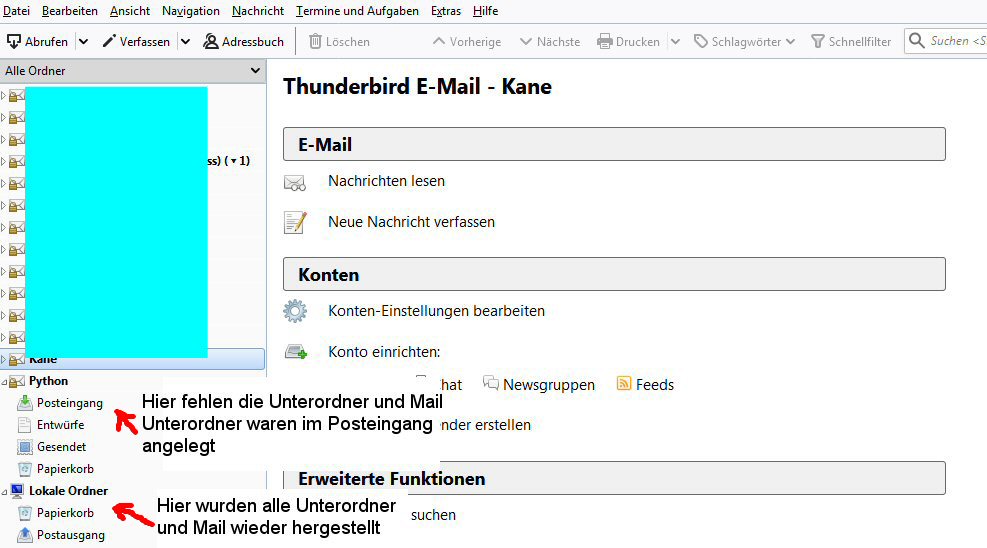Open the Postausgang folder
987x548 pixels.
pos(70,535)
